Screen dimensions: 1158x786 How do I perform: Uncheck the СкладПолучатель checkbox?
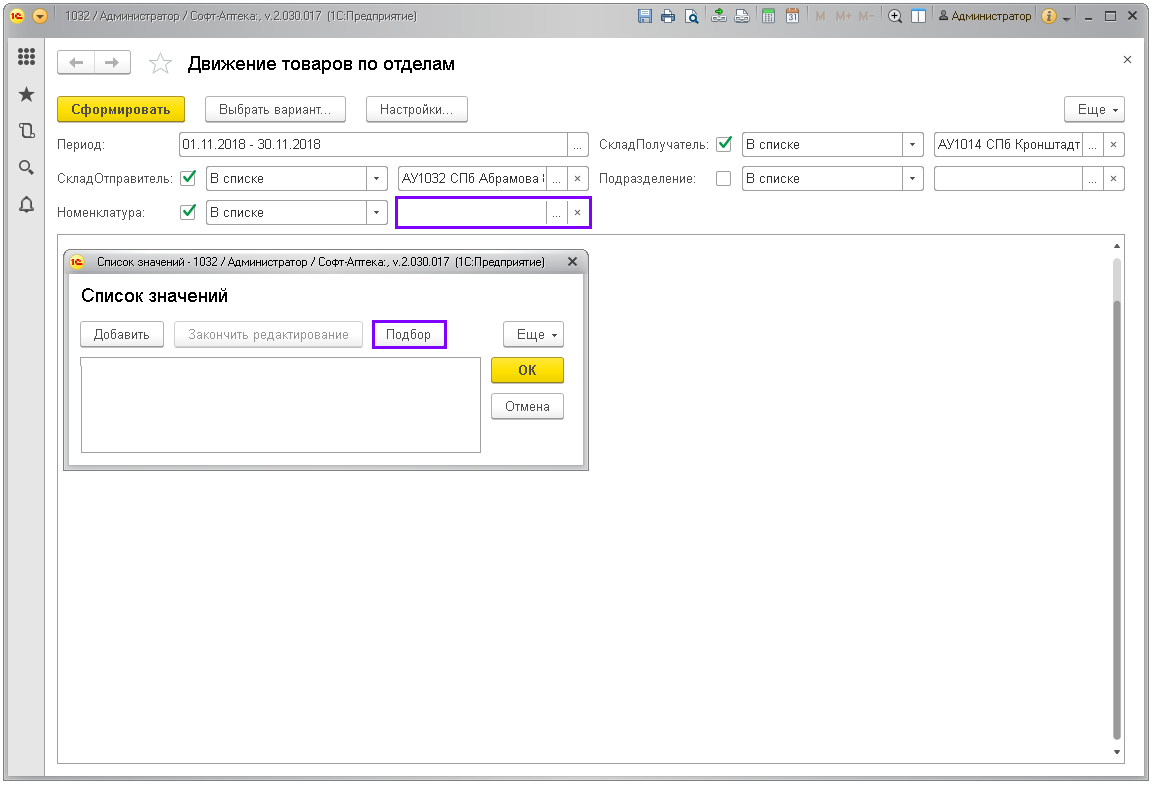point(724,144)
